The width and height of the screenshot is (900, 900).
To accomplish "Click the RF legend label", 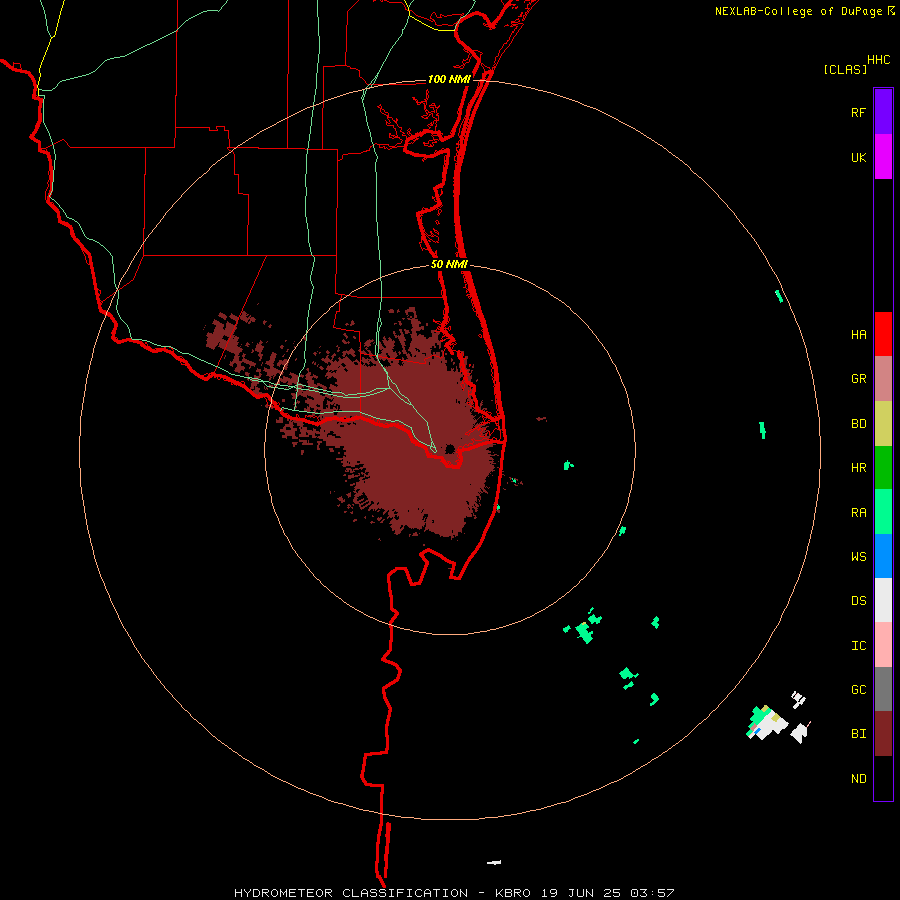I will (858, 112).
